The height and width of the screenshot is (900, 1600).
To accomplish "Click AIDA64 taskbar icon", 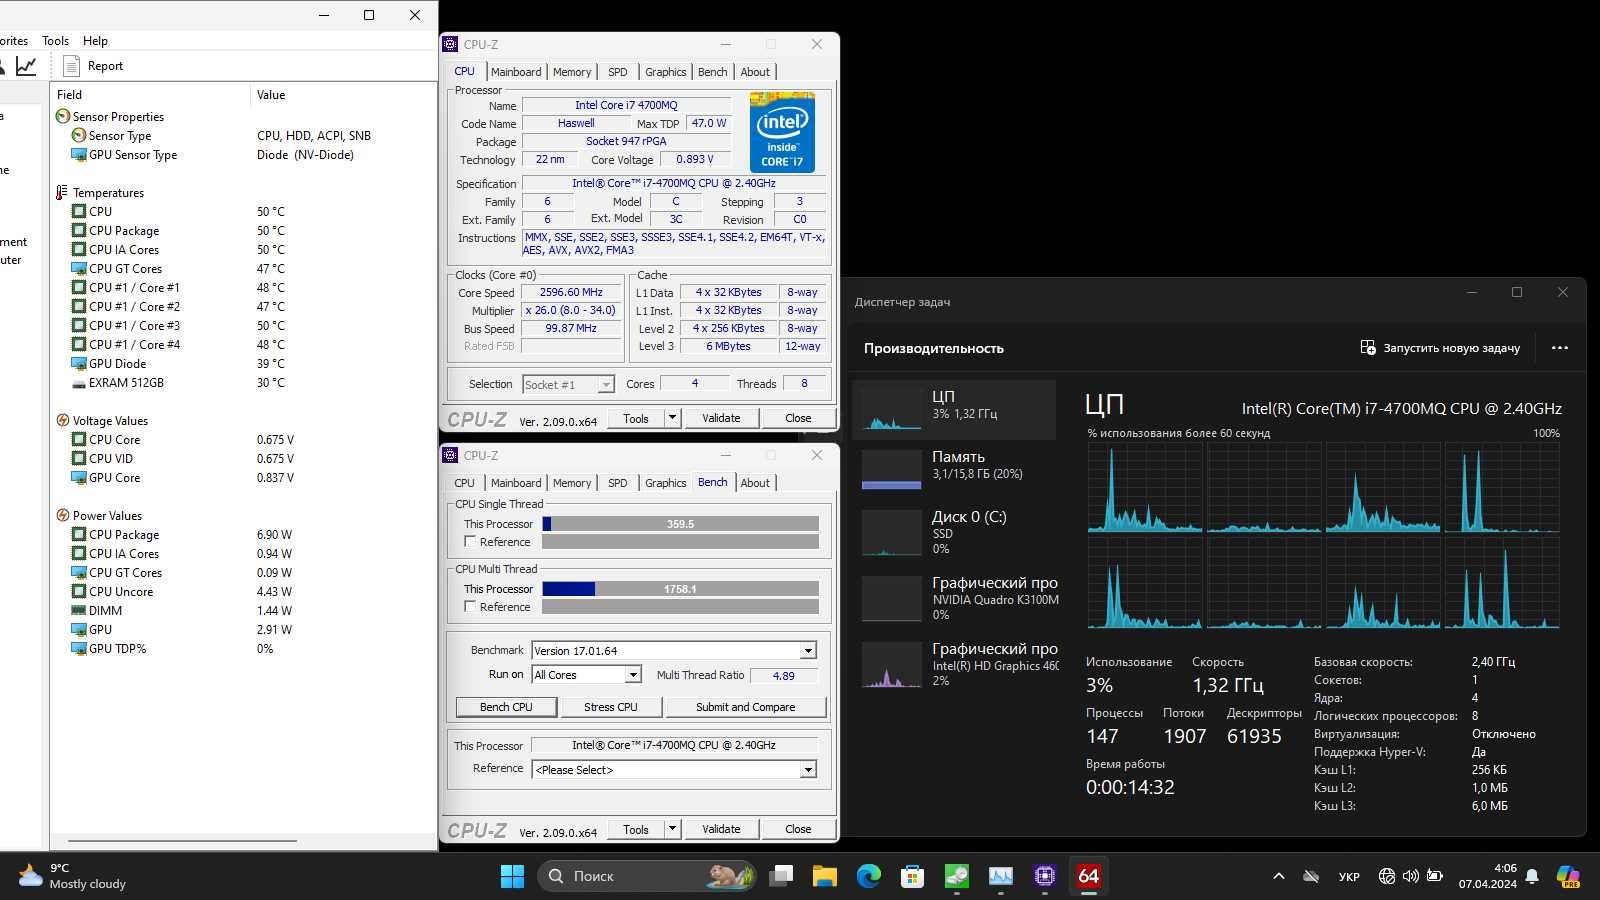I will (x=1089, y=876).
